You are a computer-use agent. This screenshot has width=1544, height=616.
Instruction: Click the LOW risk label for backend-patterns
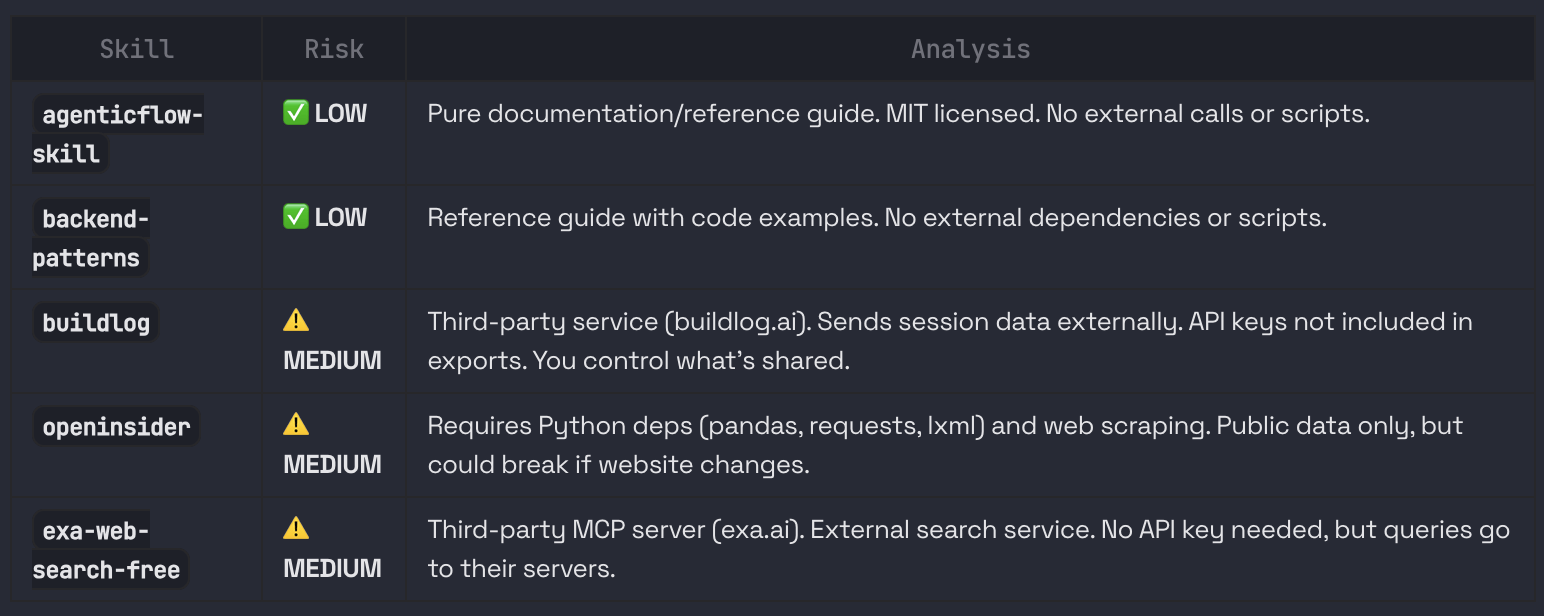(x=341, y=218)
